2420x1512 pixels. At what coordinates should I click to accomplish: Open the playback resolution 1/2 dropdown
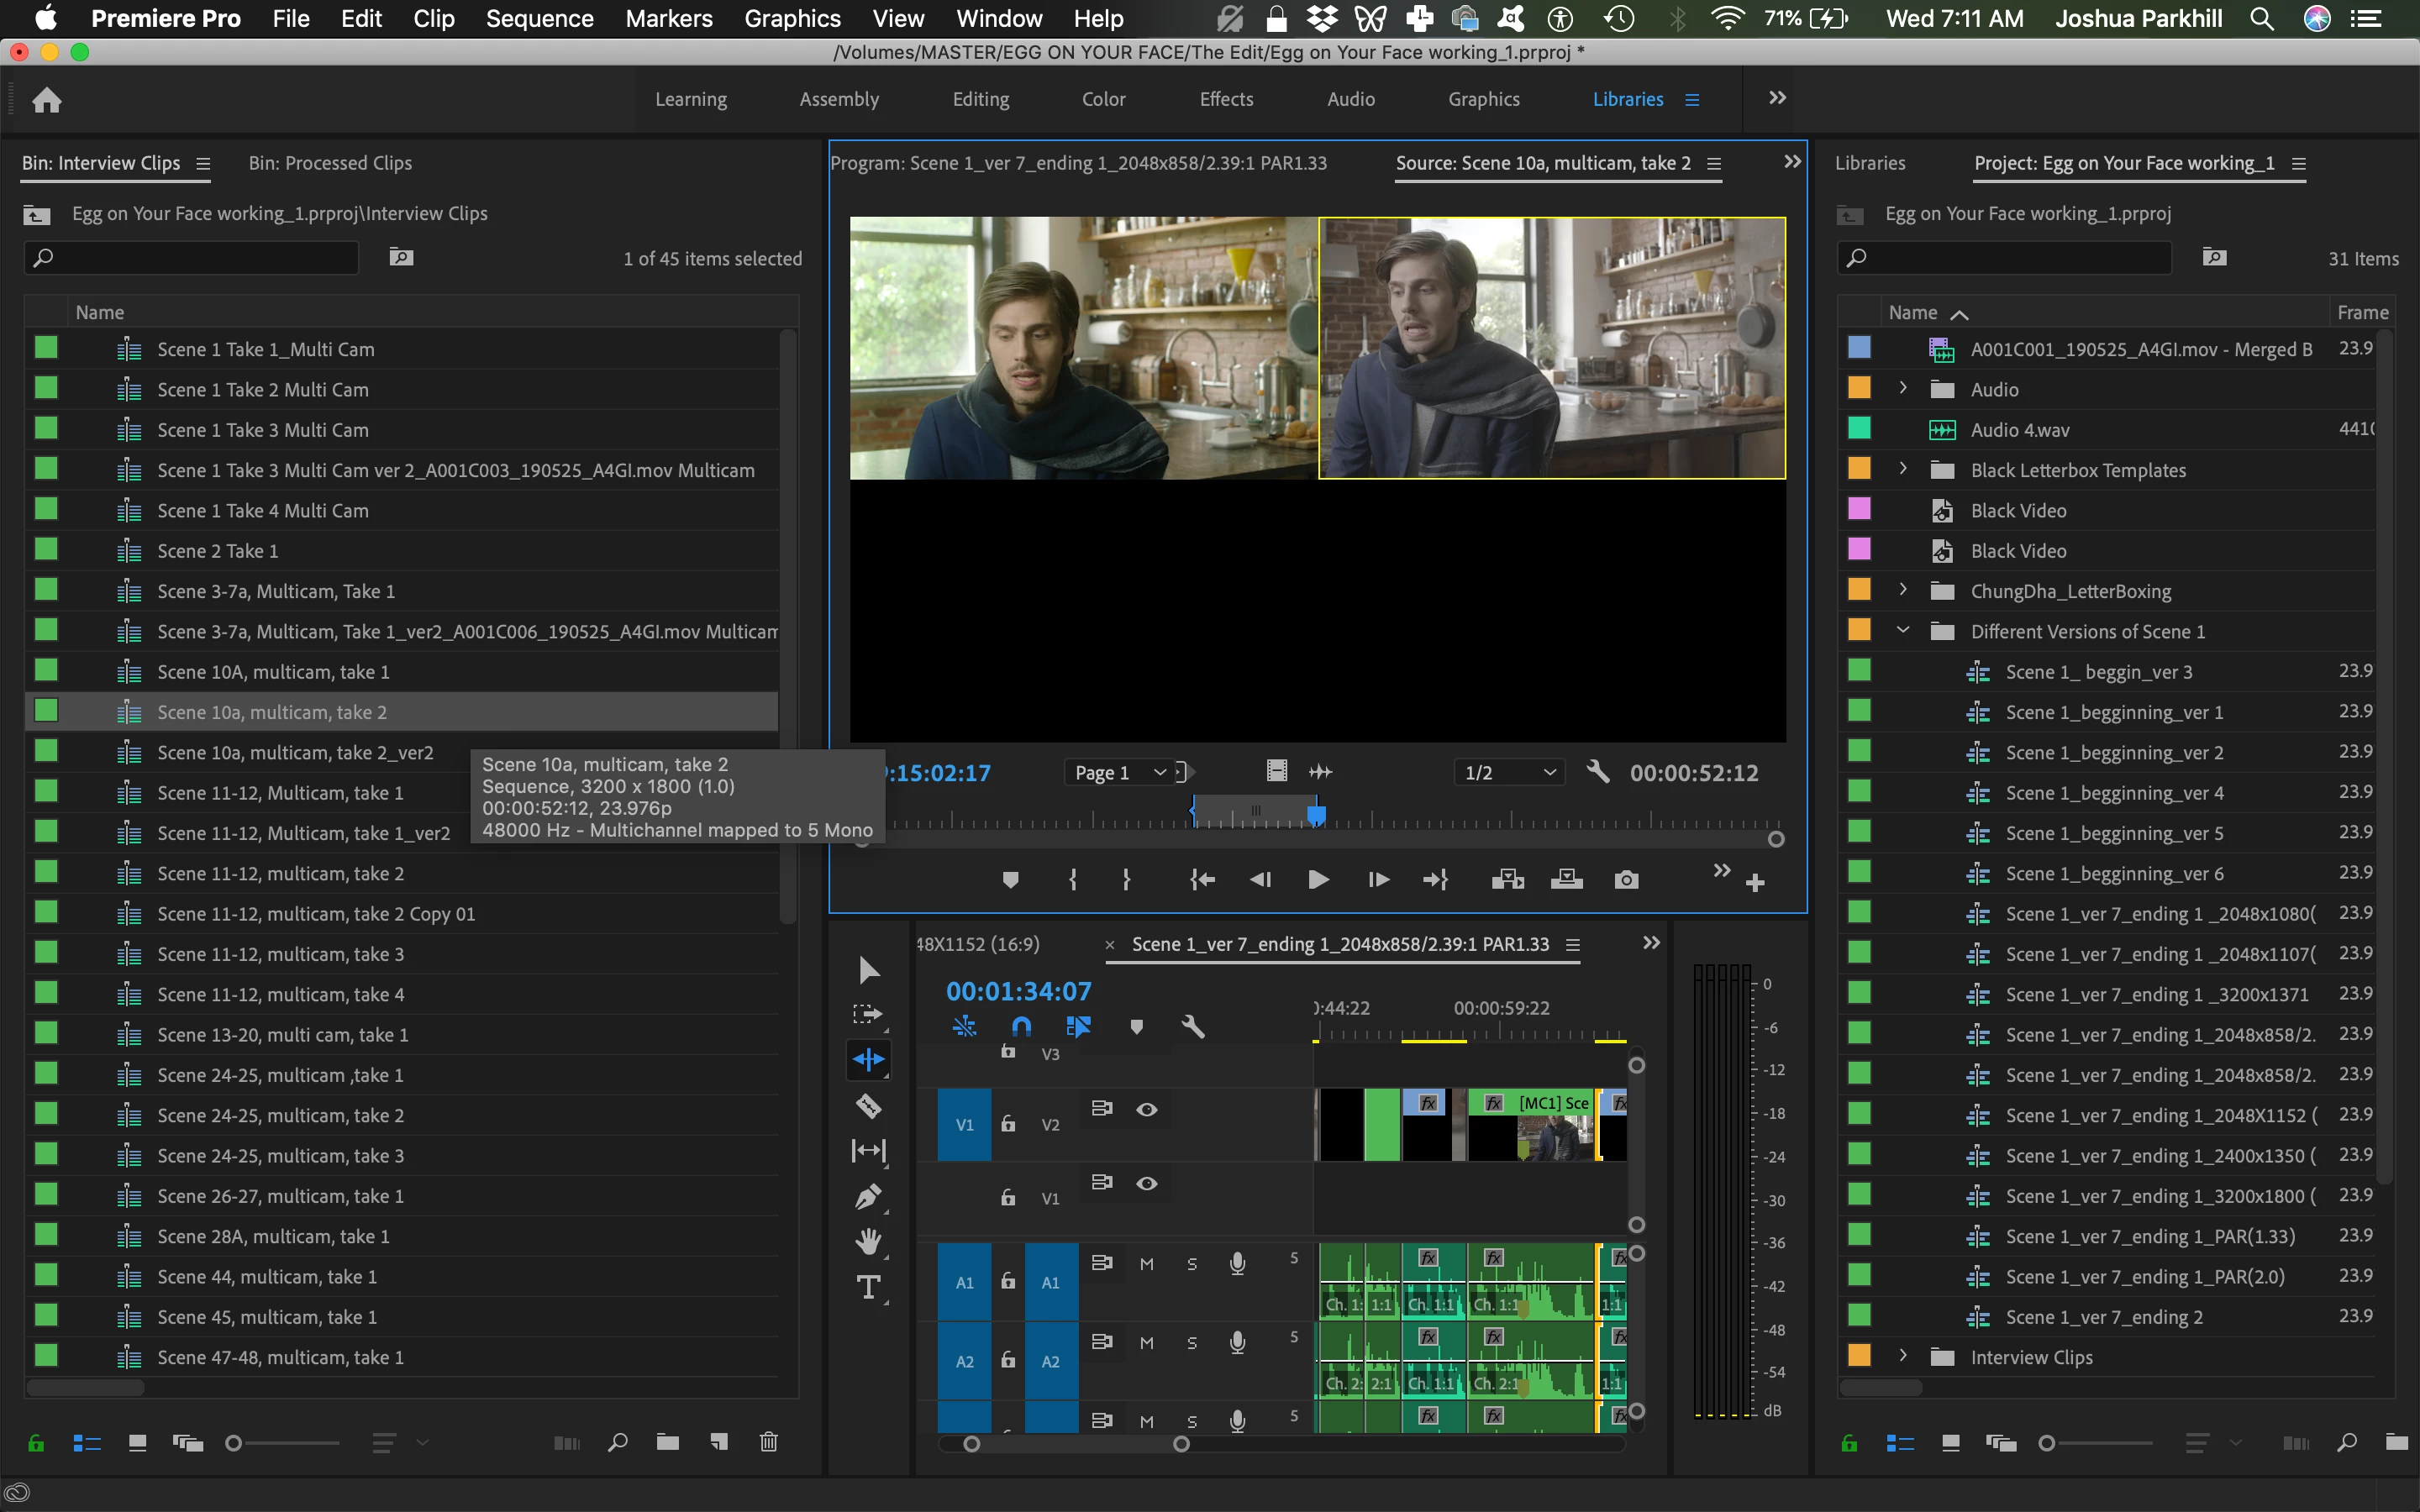coord(1509,772)
